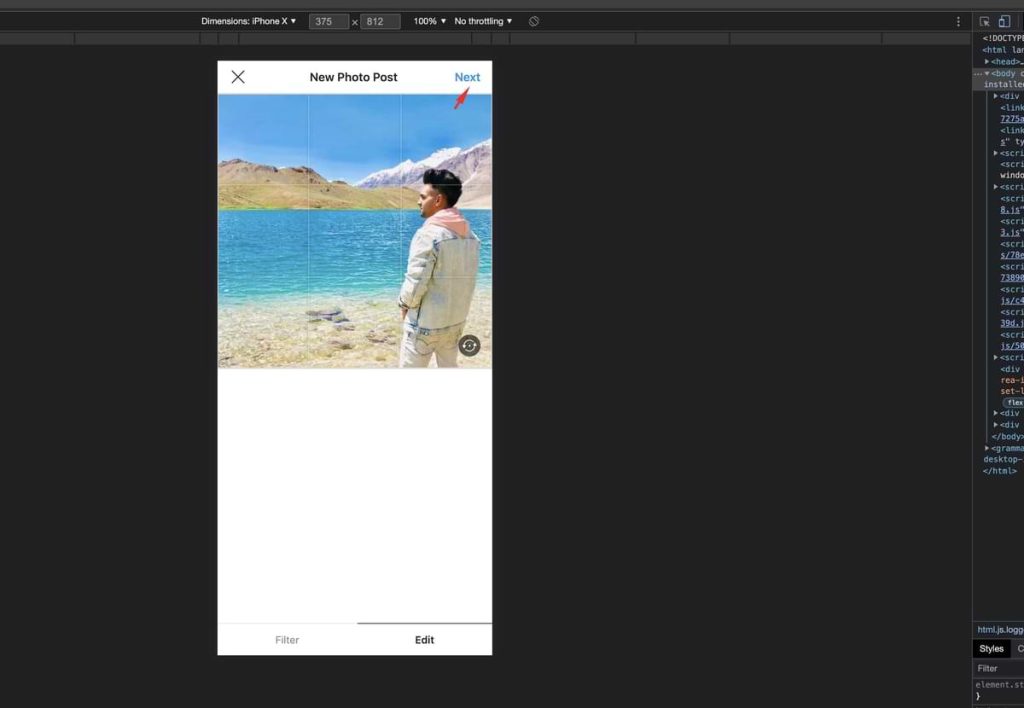
Task: Click the Next link to continue posting
Action: point(467,77)
